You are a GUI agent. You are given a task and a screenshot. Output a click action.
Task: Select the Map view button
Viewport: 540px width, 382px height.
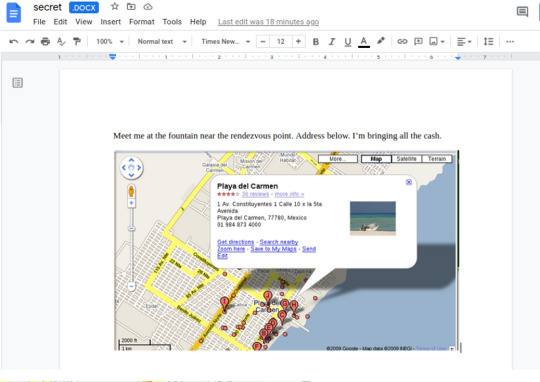376,159
